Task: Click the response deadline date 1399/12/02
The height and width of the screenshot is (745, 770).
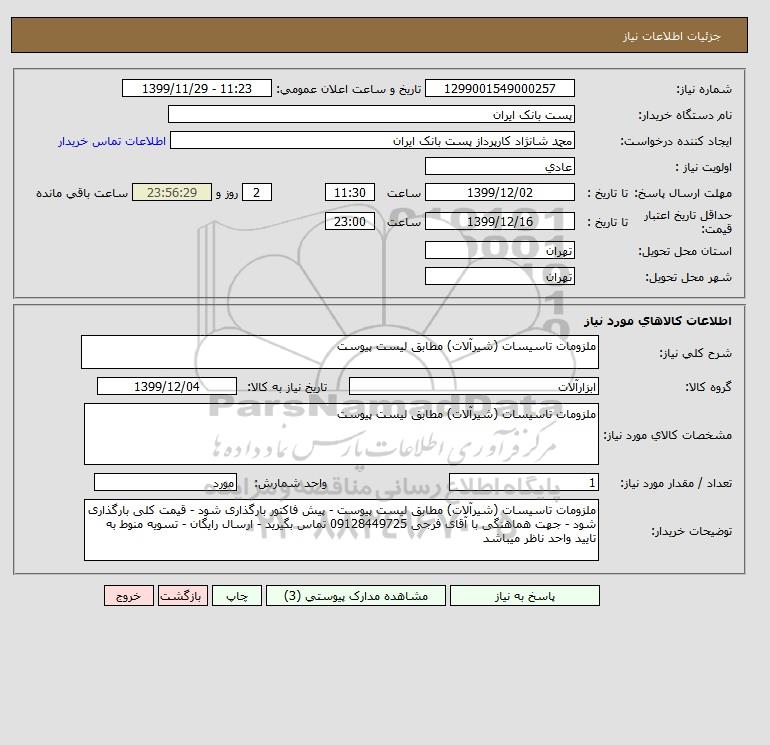Action: pos(499,193)
